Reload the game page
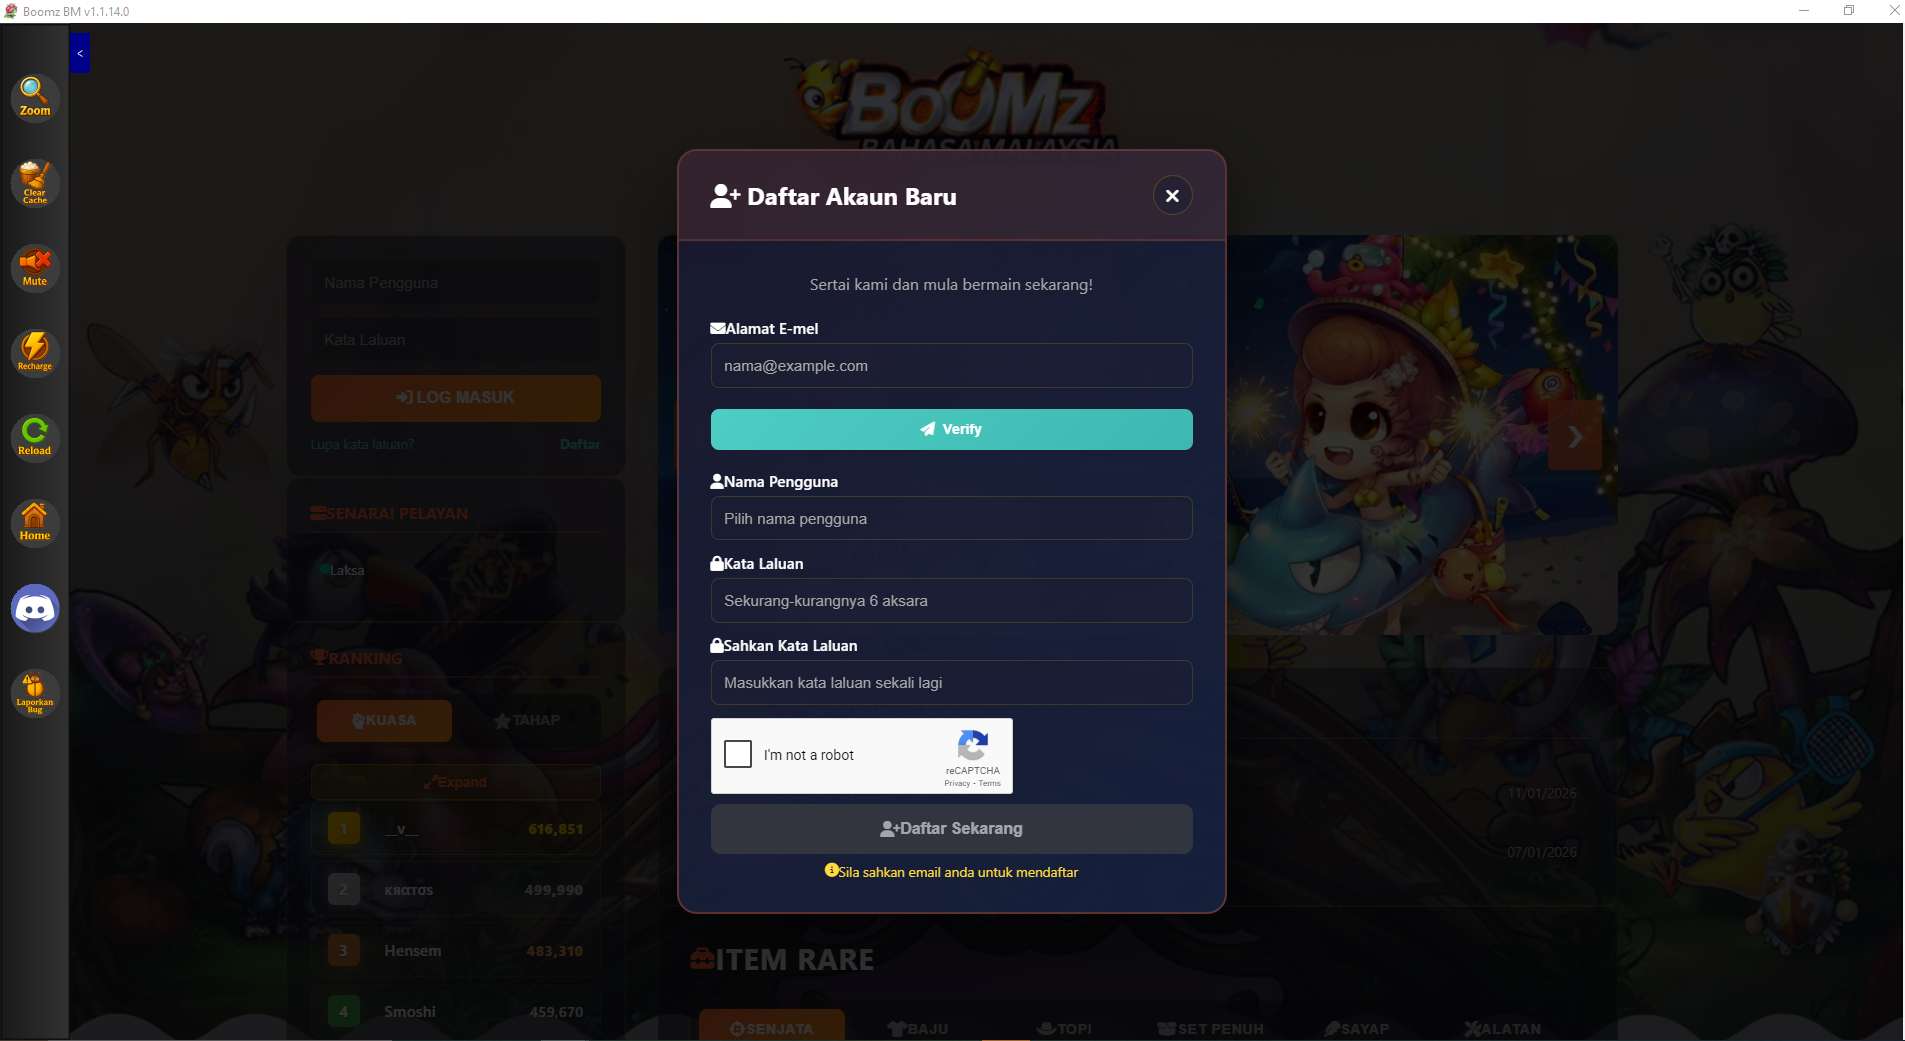This screenshot has height=1041, width=1905. click(x=35, y=437)
